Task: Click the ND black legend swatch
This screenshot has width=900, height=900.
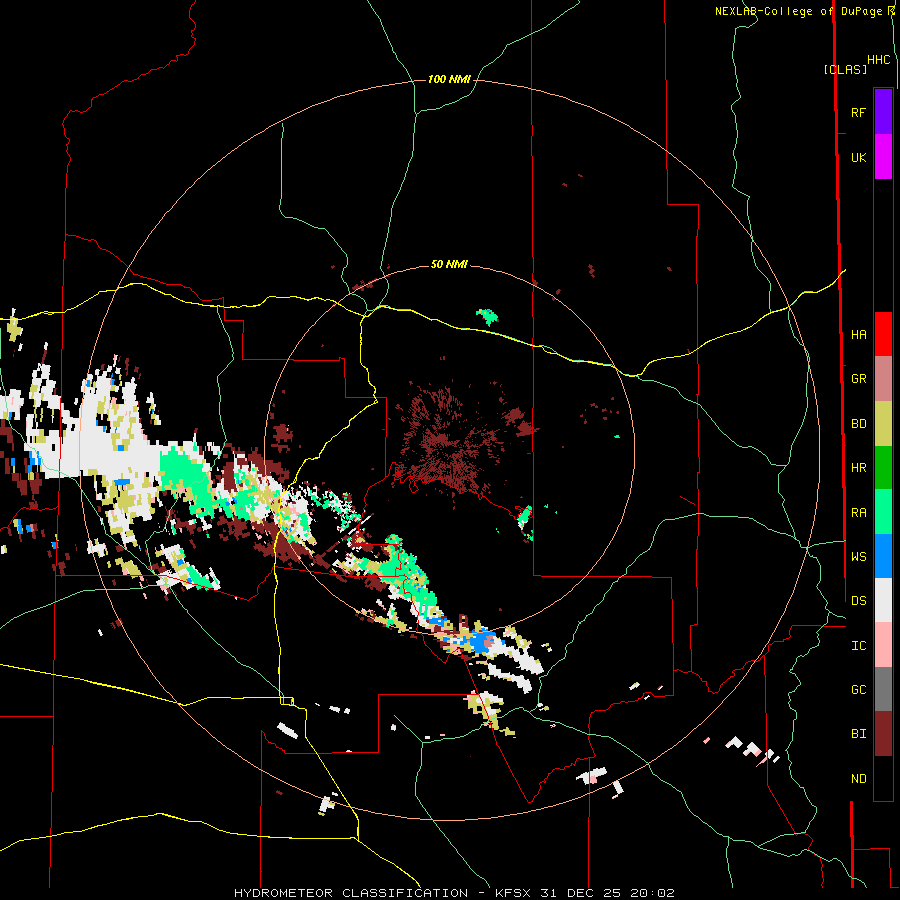Action: (x=883, y=778)
